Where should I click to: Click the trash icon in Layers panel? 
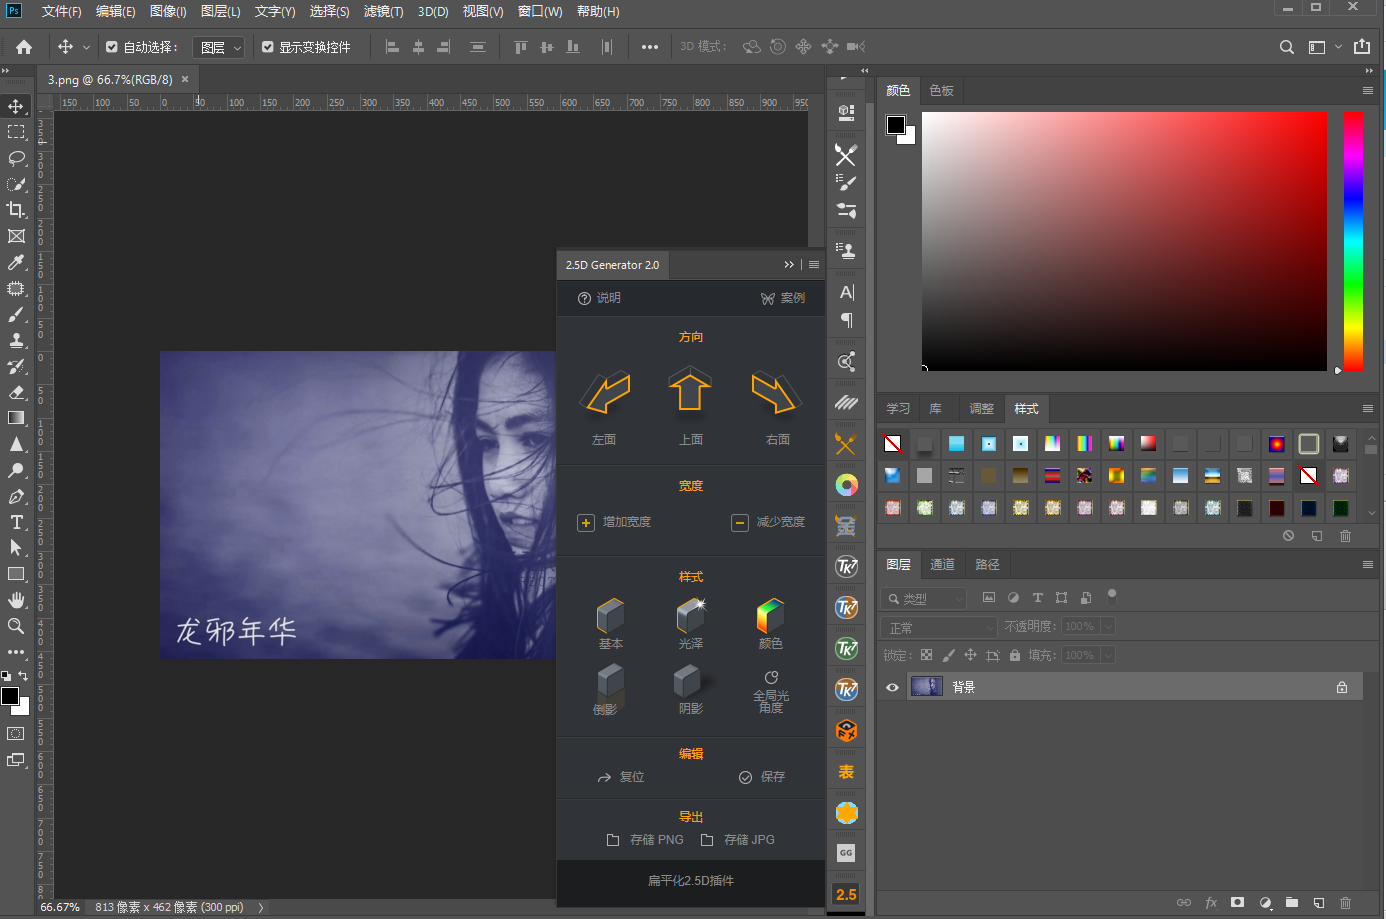tap(1345, 903)
